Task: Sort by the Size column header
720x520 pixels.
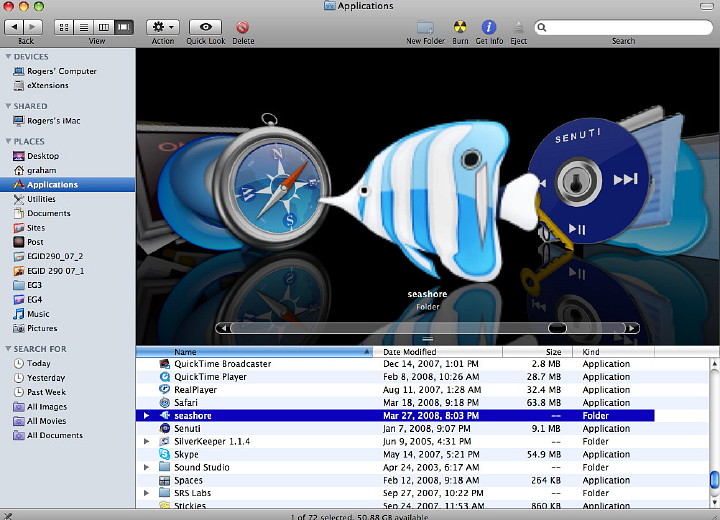Action: 537,352
